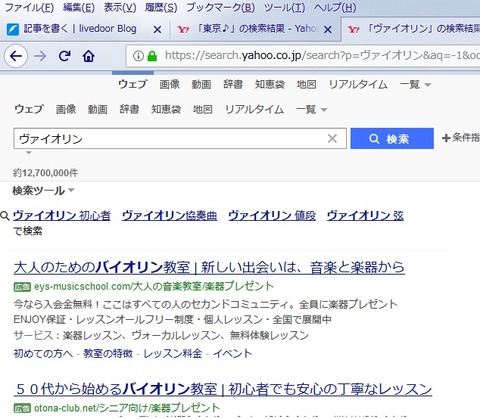Click the Yahoo favicon on 東京♪ tab
Viewport: 480px width, 419px height.
pyautogui.click(x=183, y=29)
